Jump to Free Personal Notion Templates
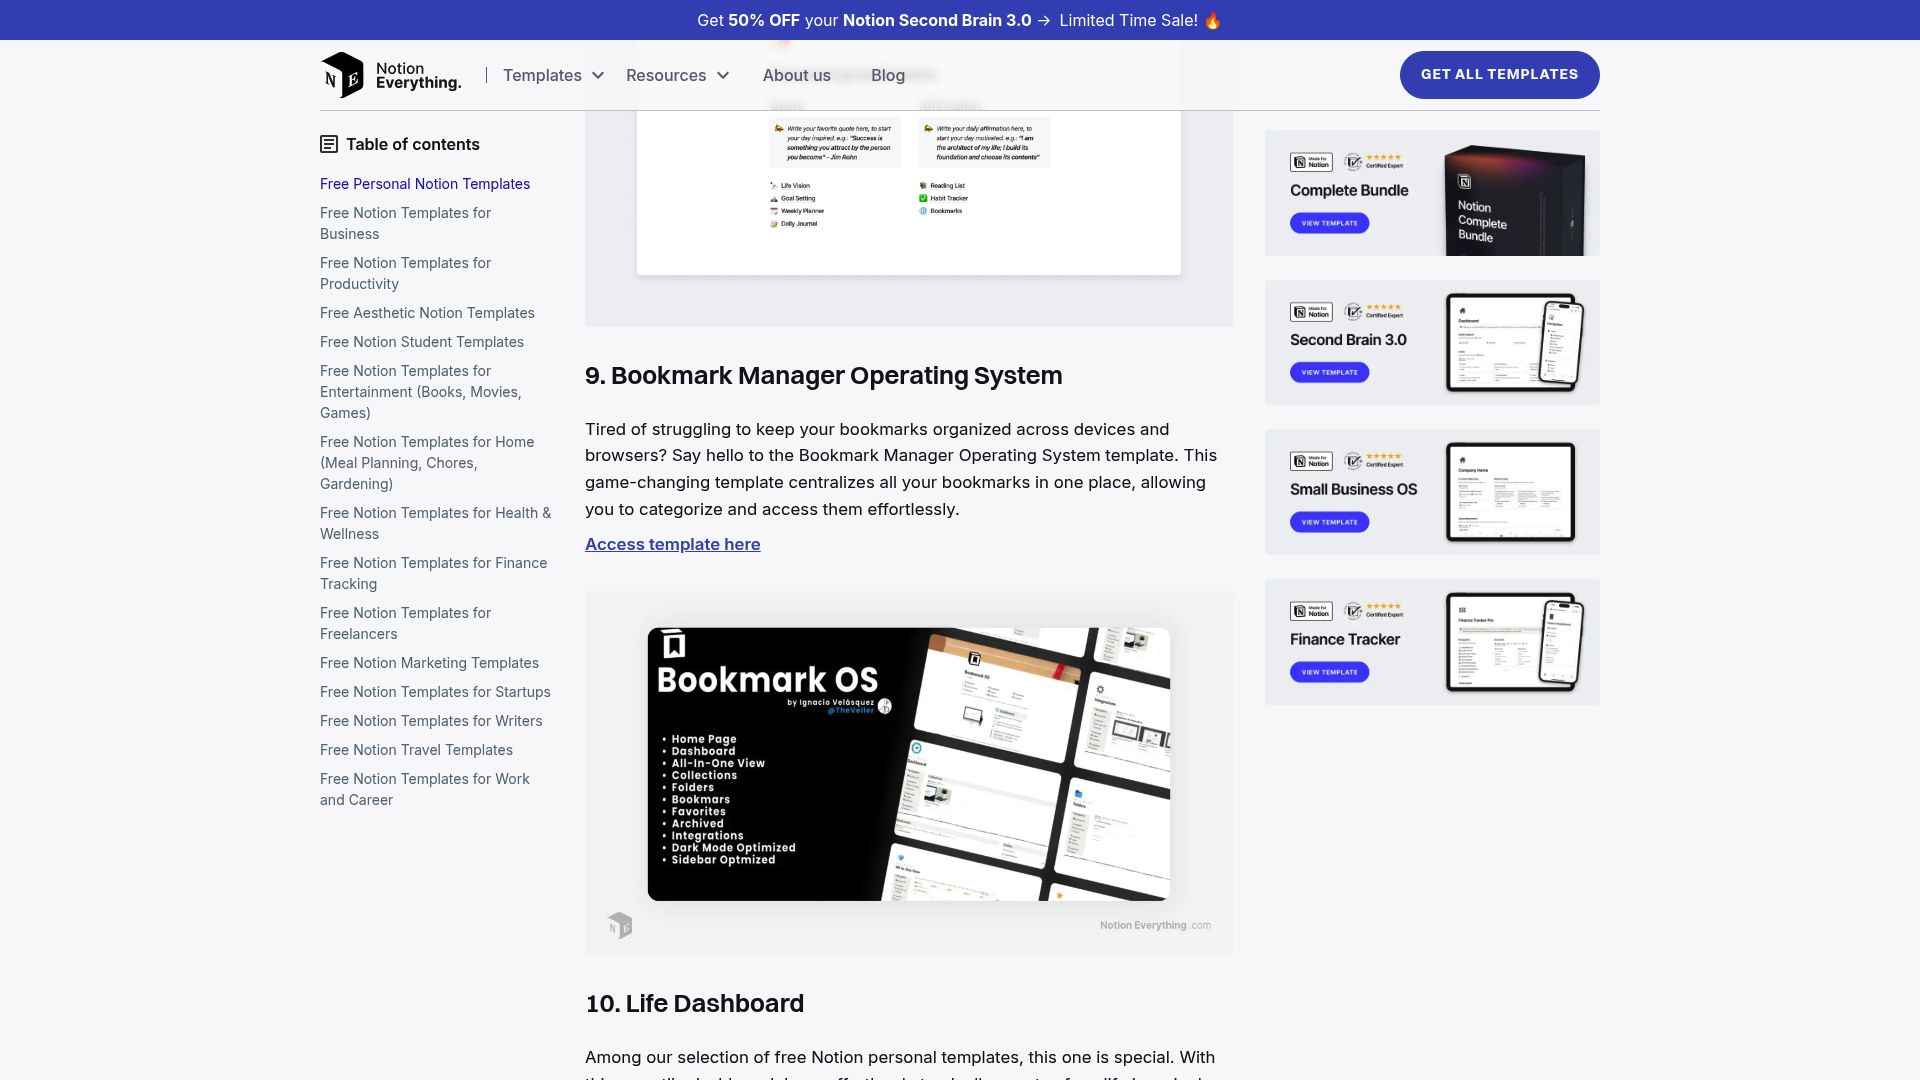 coord(425,184)
